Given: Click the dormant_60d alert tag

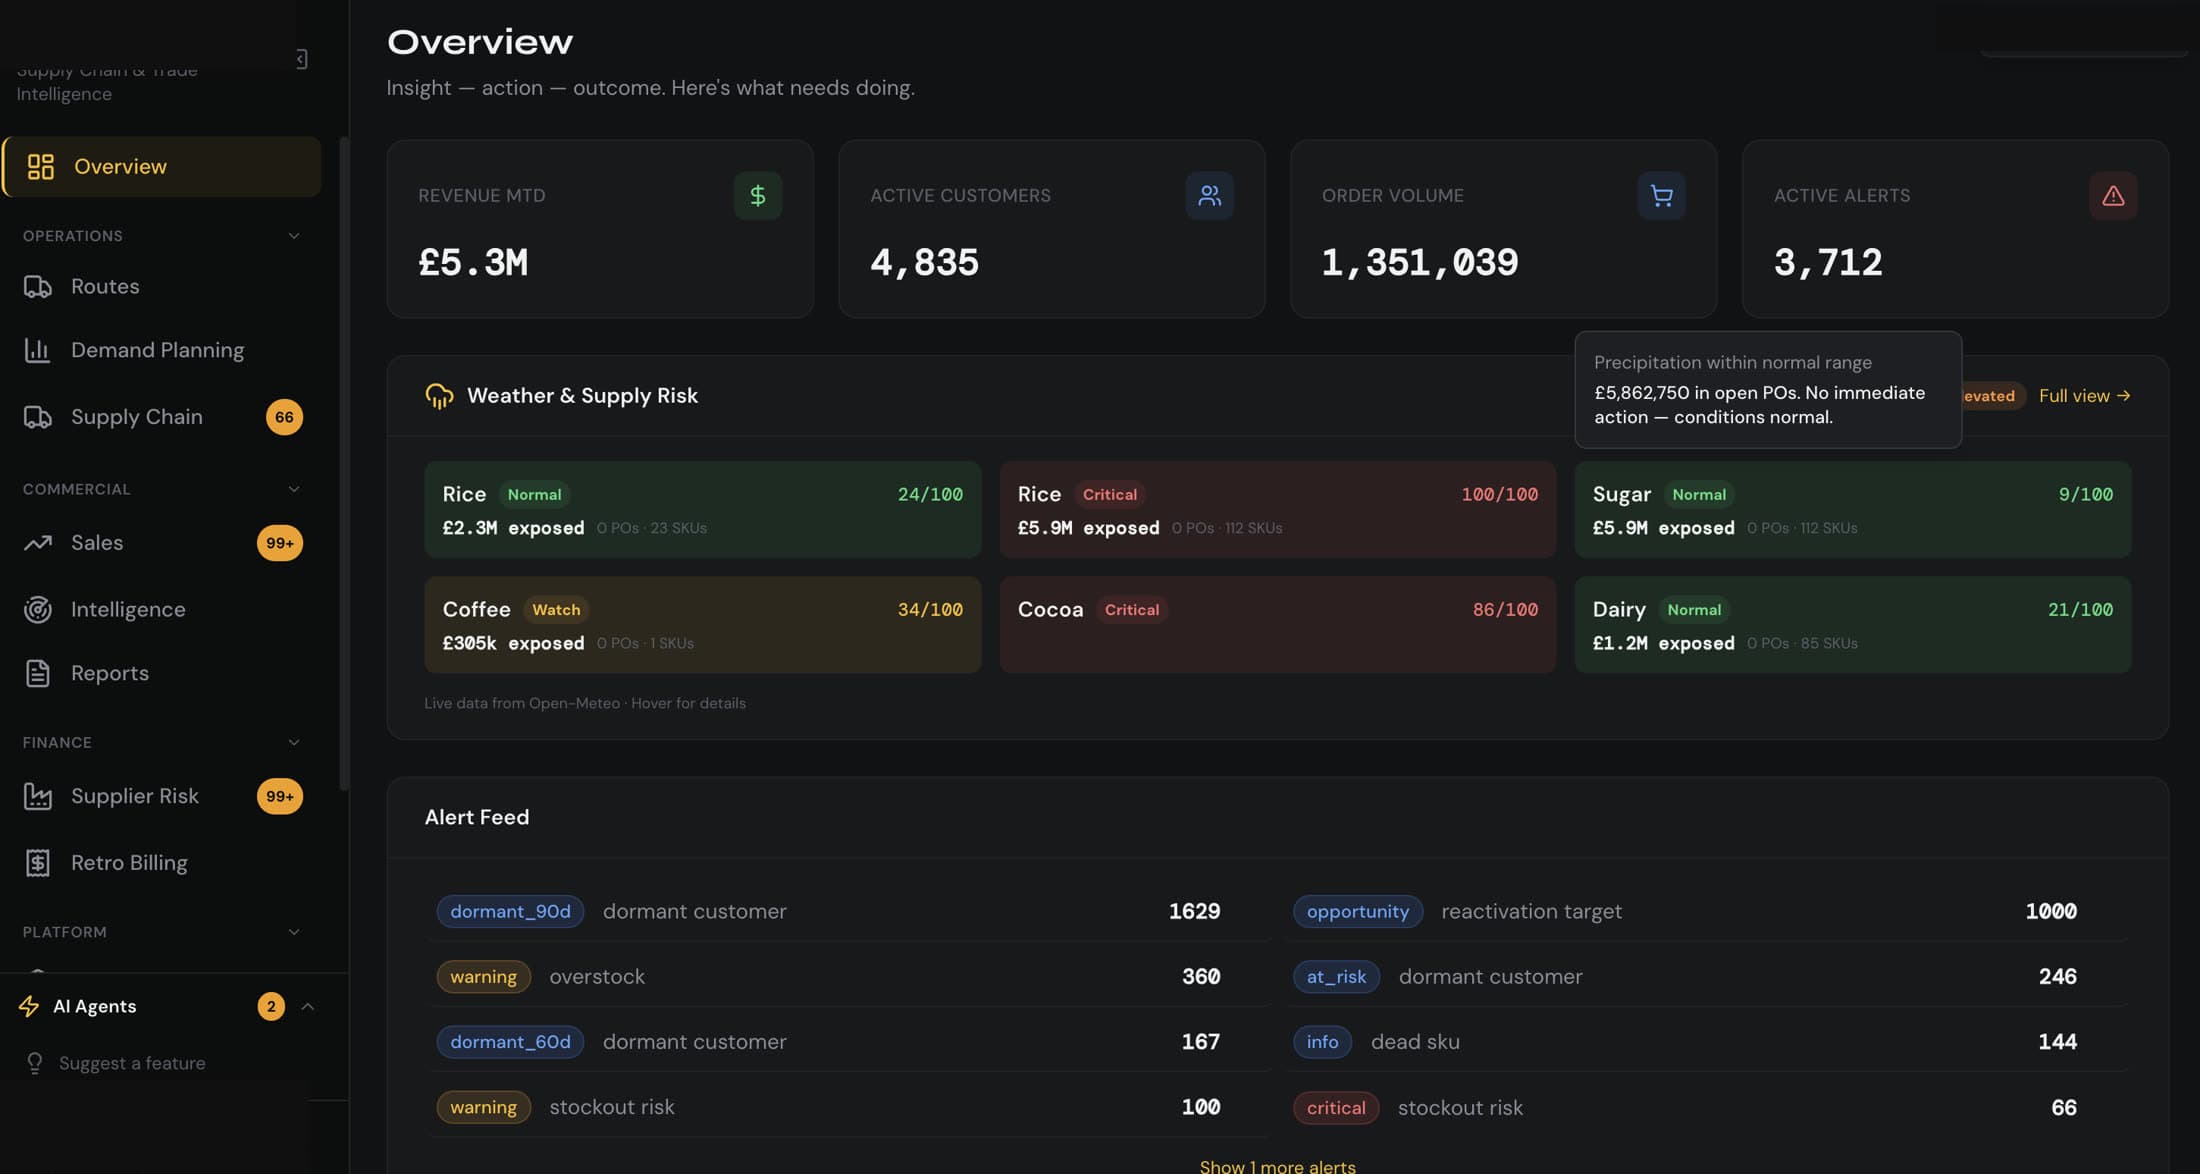Looking at the screenshot, I should (x=510, y=1041).
